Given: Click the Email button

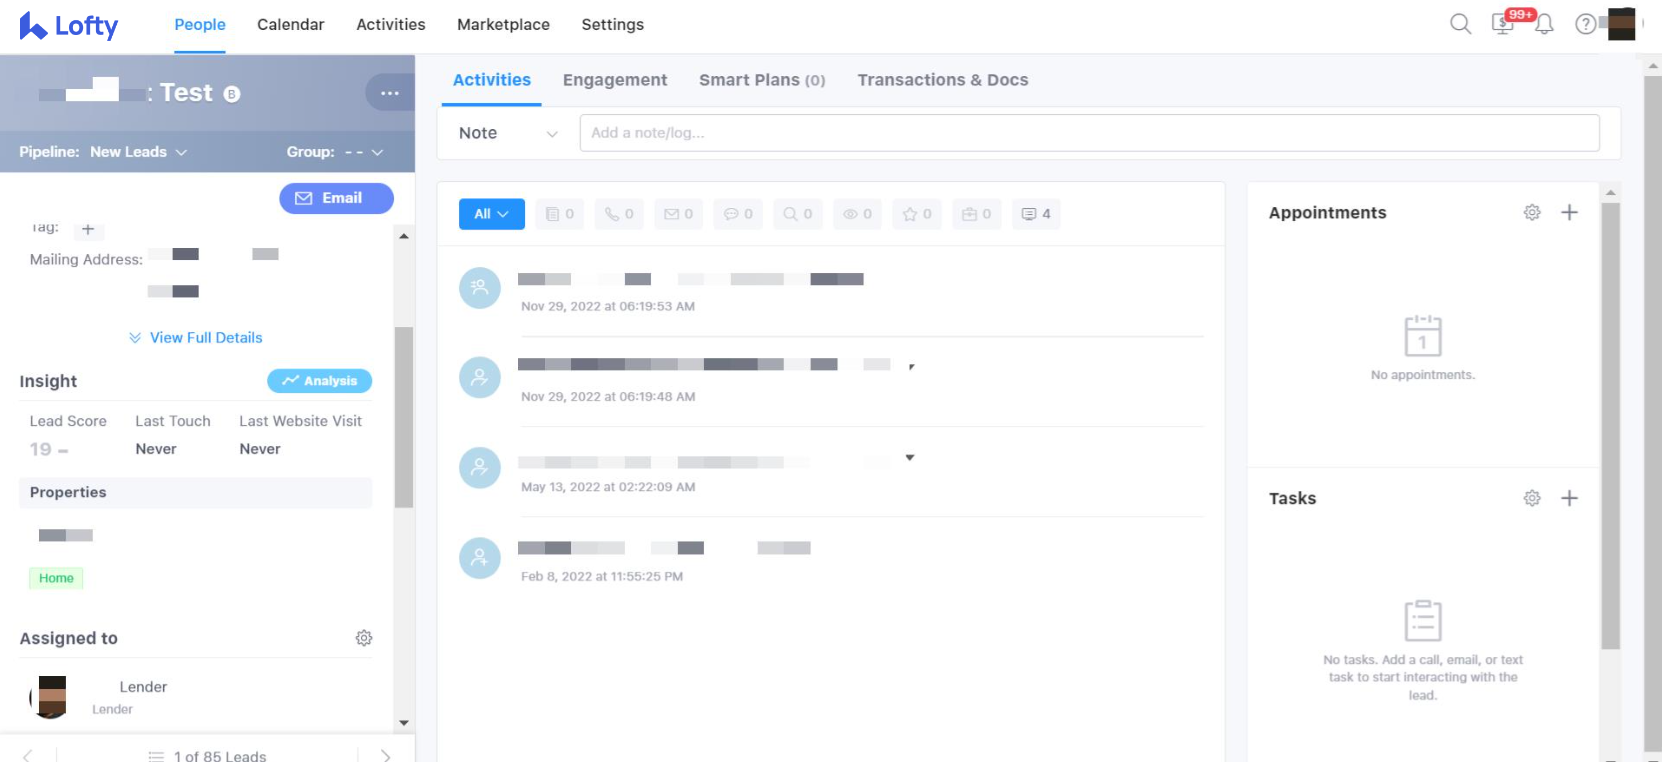Looking at the screenshot, I should (336, 198).
